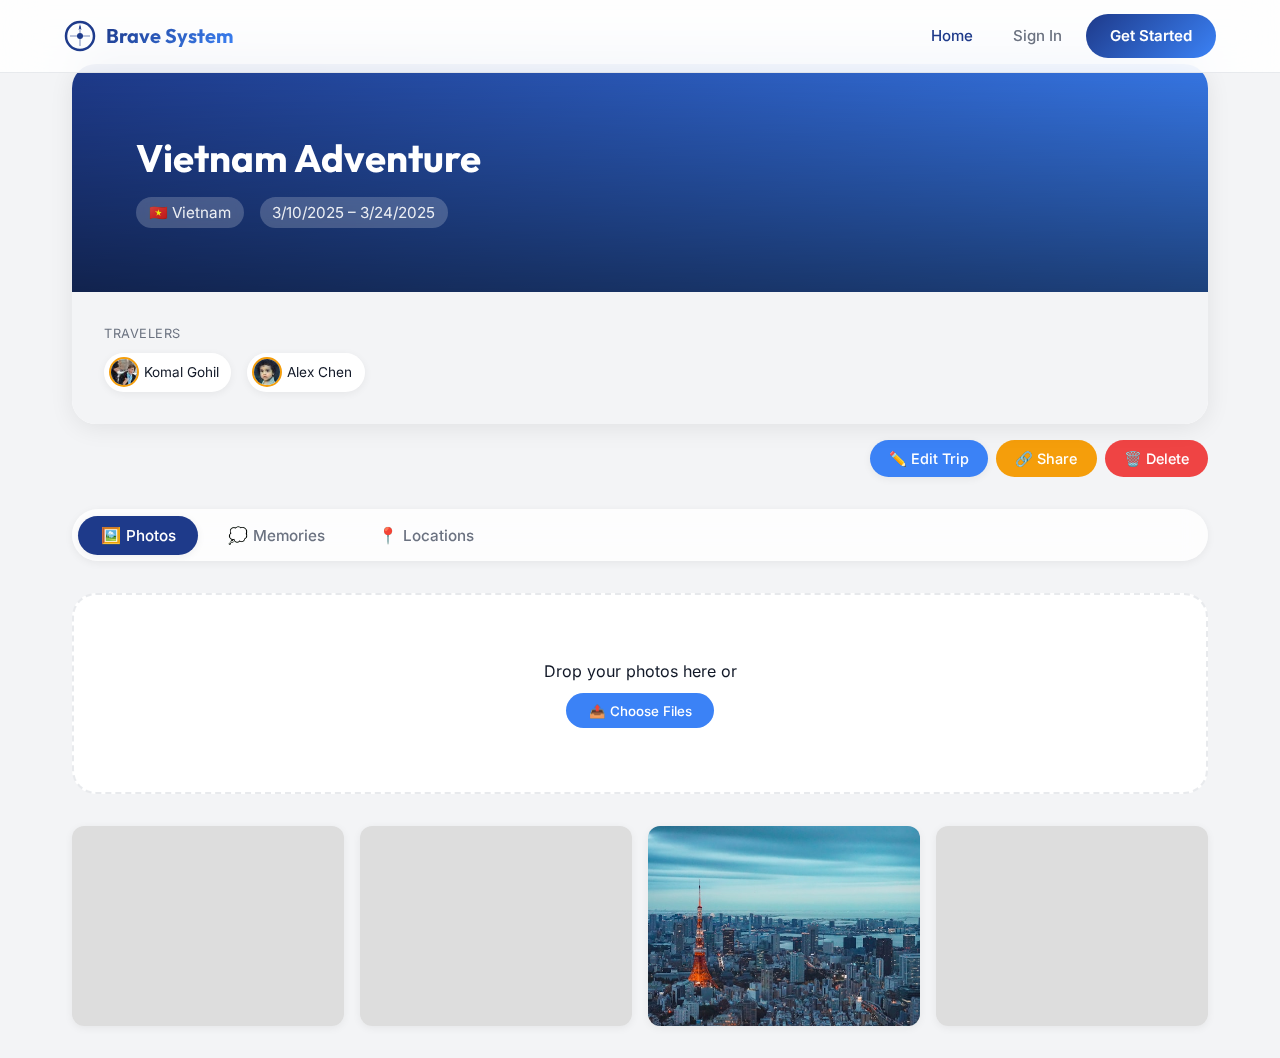Switch to the Memories tab
This screenshot has height=1058, width=1280.
point(276,535)
